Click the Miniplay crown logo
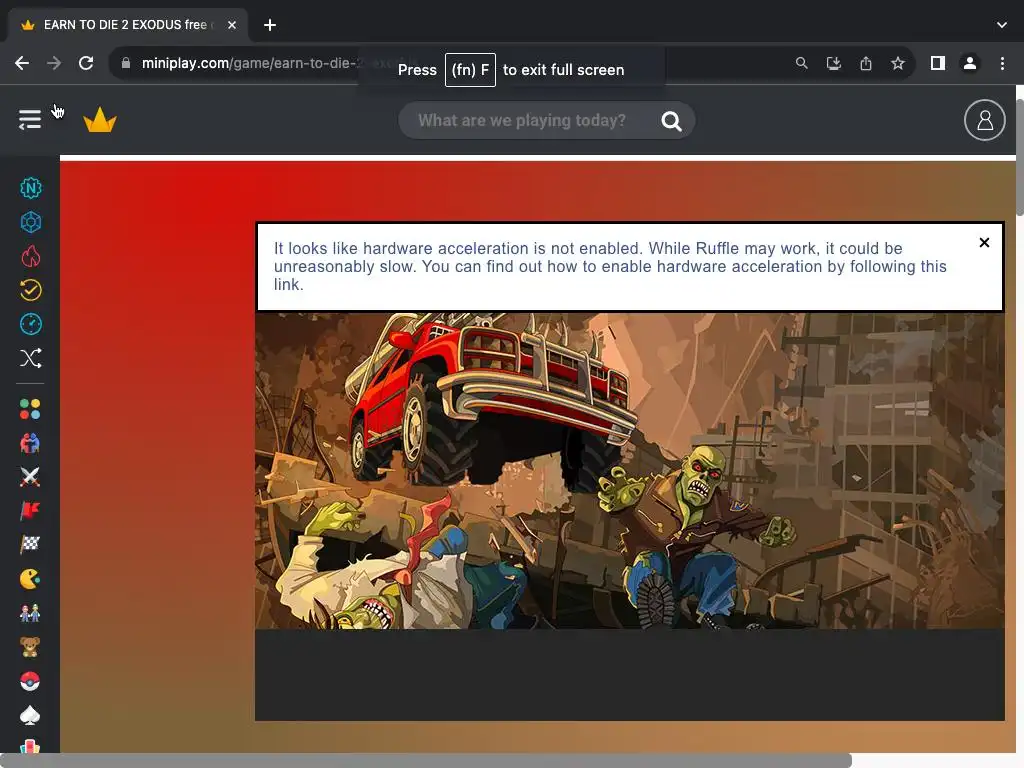1024x768 pixels. [100, 120]
